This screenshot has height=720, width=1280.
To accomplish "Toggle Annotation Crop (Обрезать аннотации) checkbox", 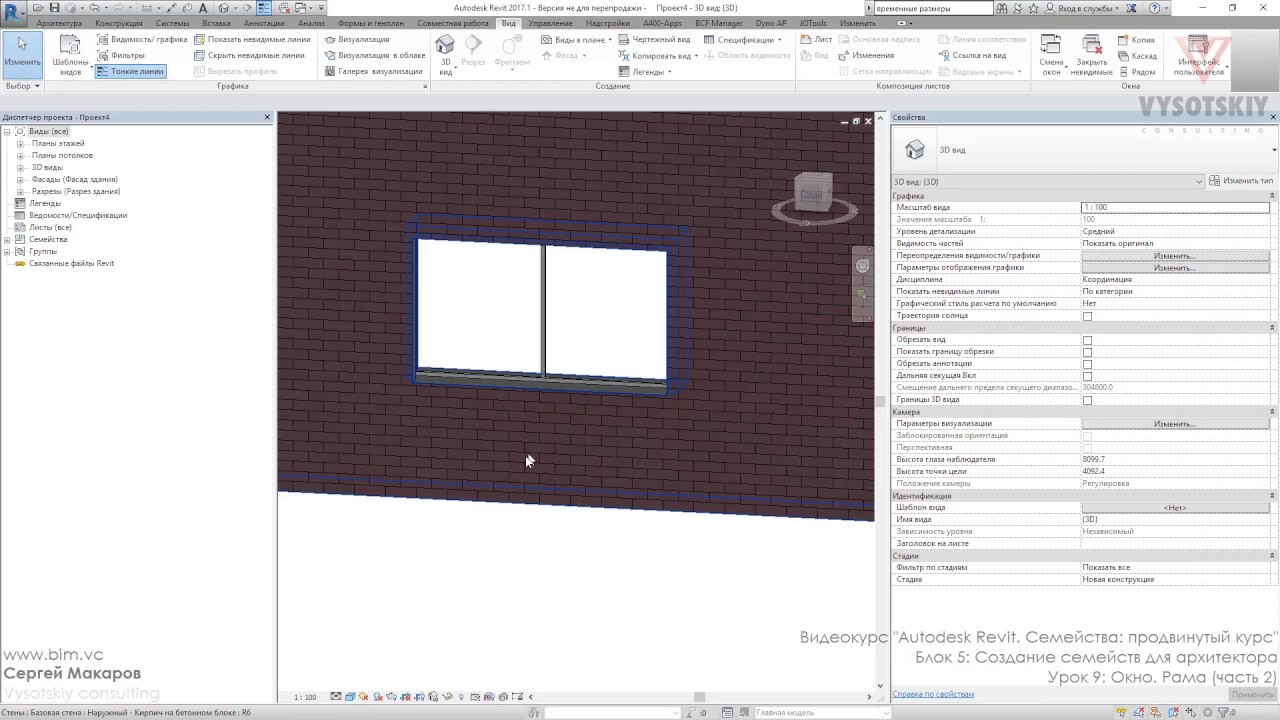I will [1087, 364].
